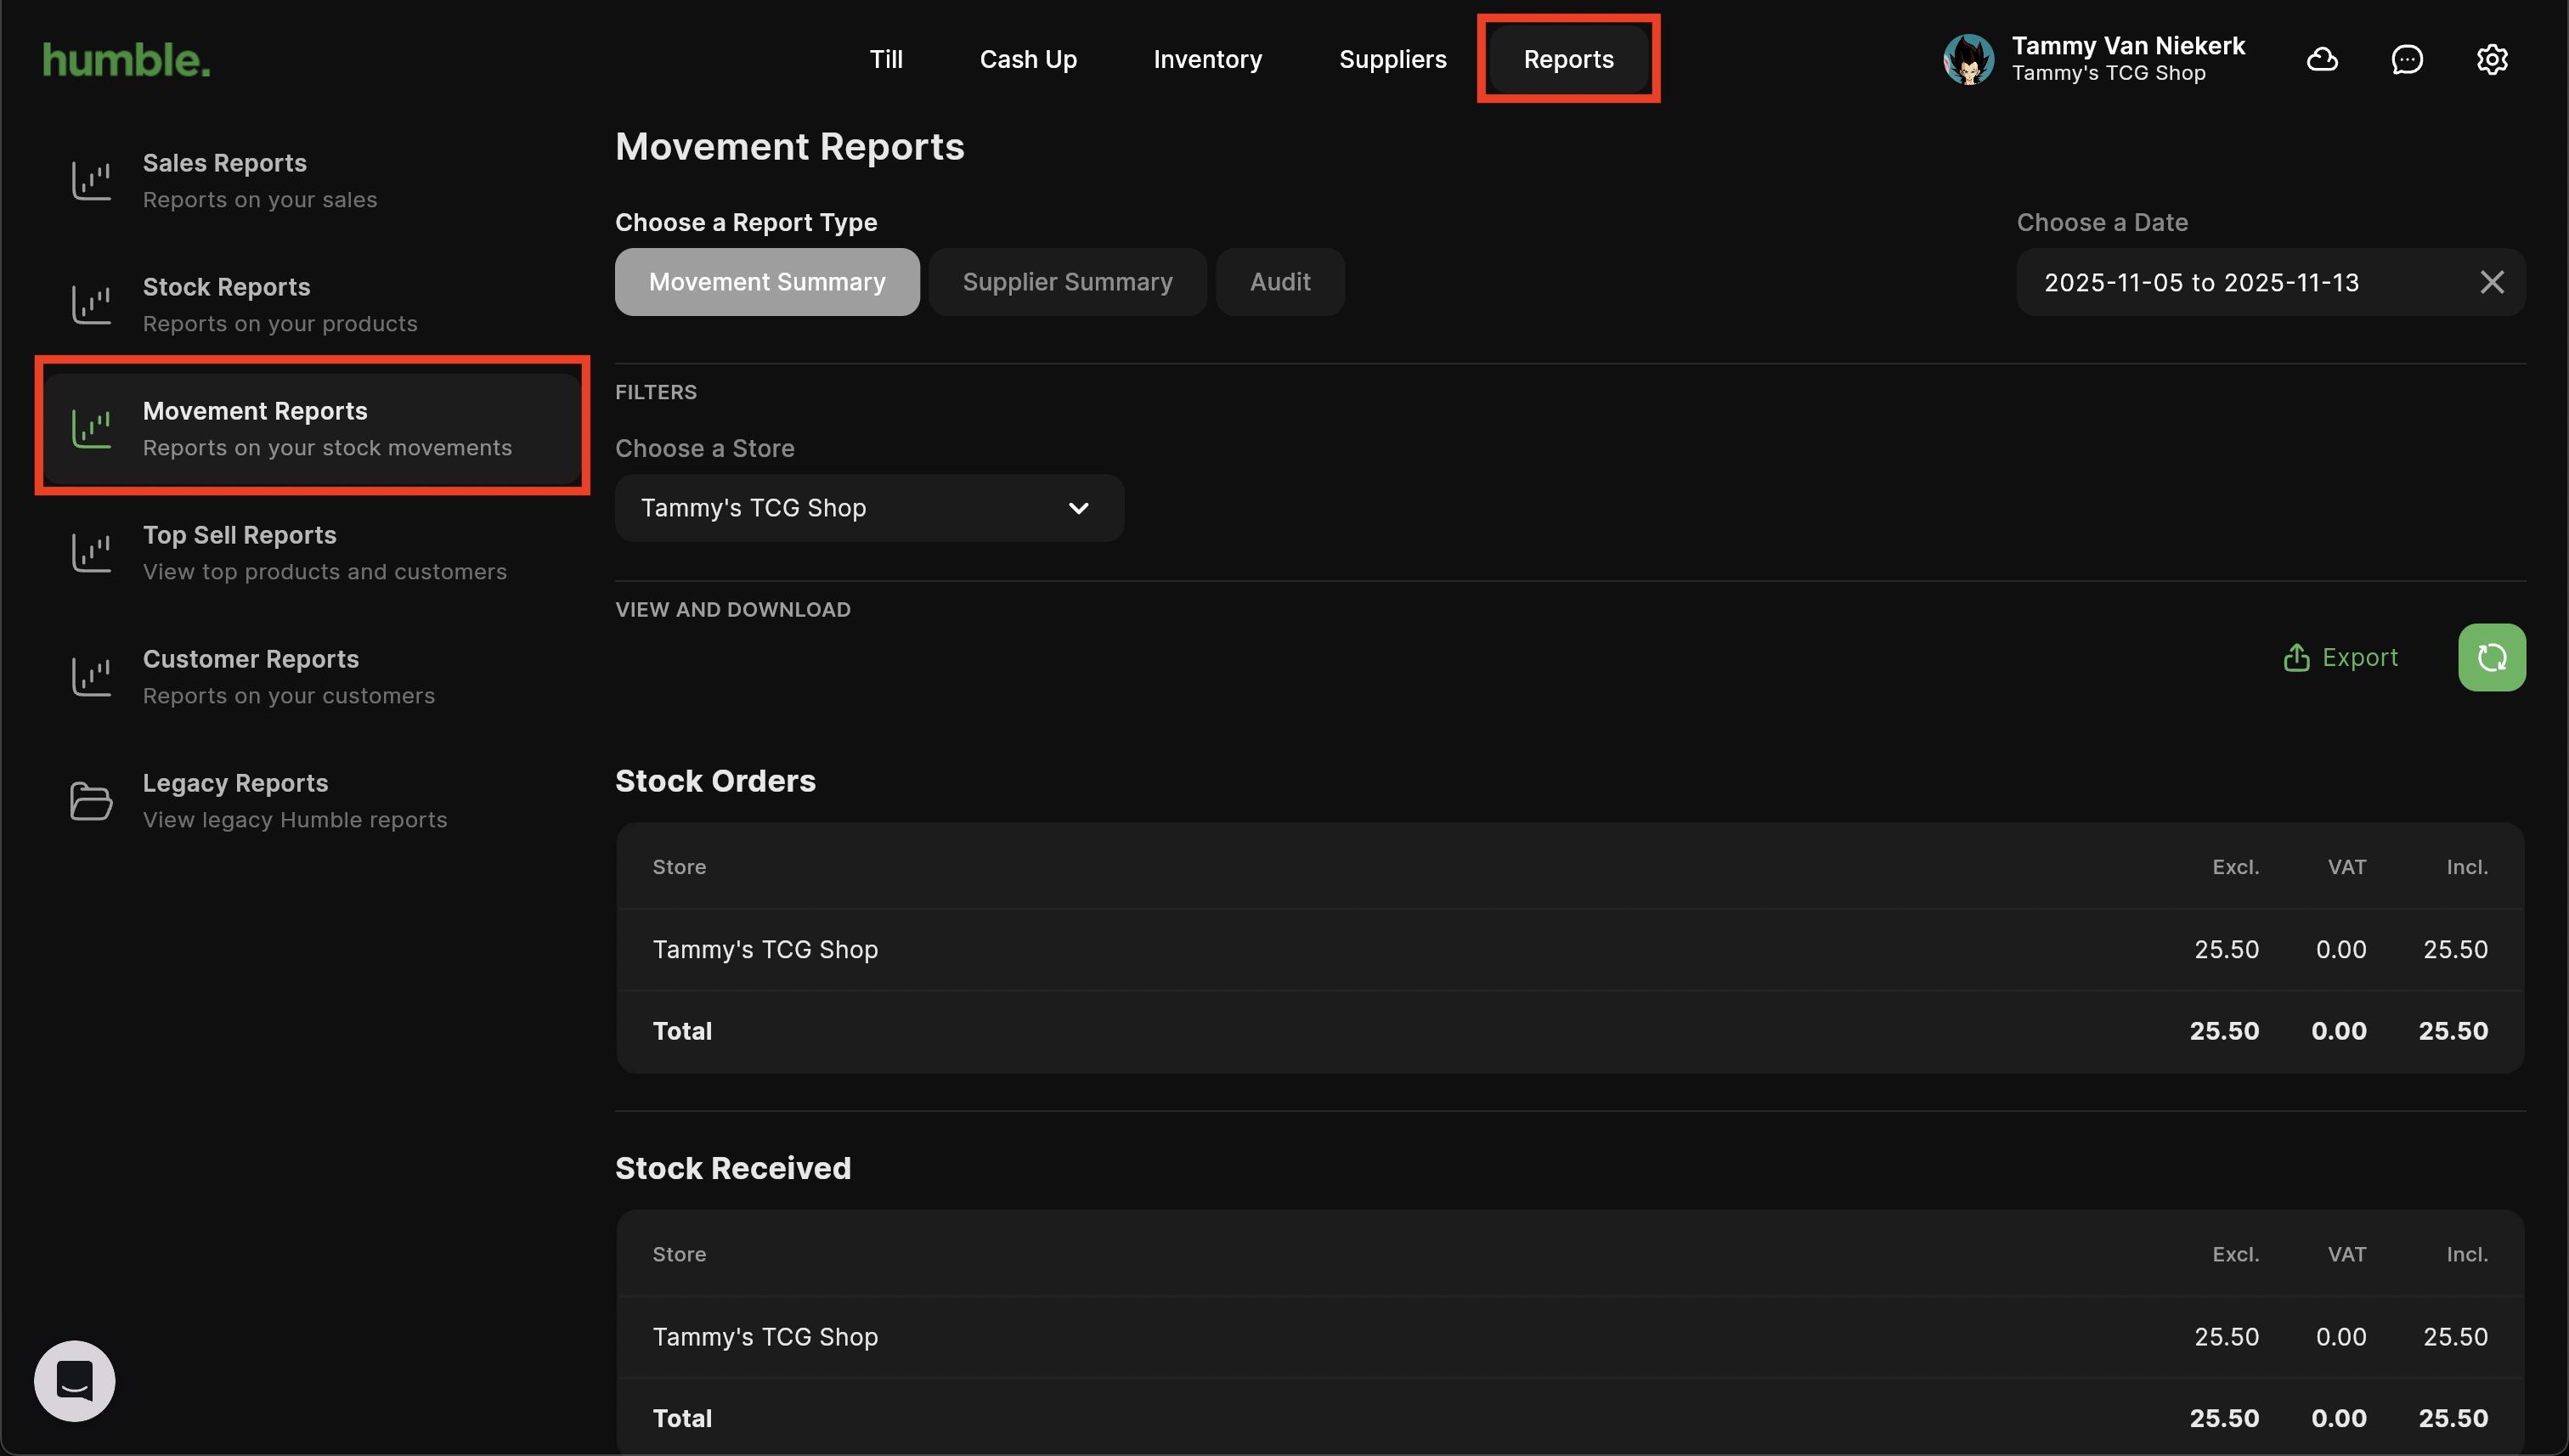Expand the Choose a Store dropdown
Screen dimensions: 2569x1456
[x=868, y=508]
